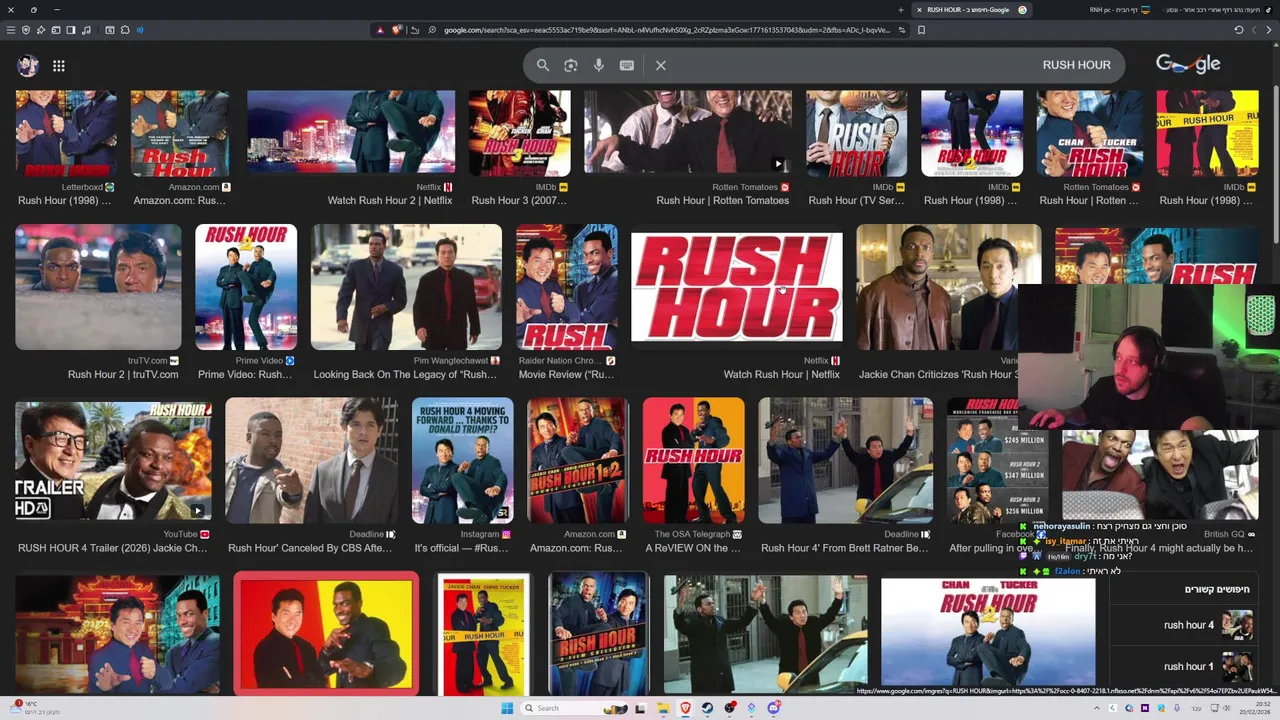Open a new browser tab with the plus button

click(901, 10)
